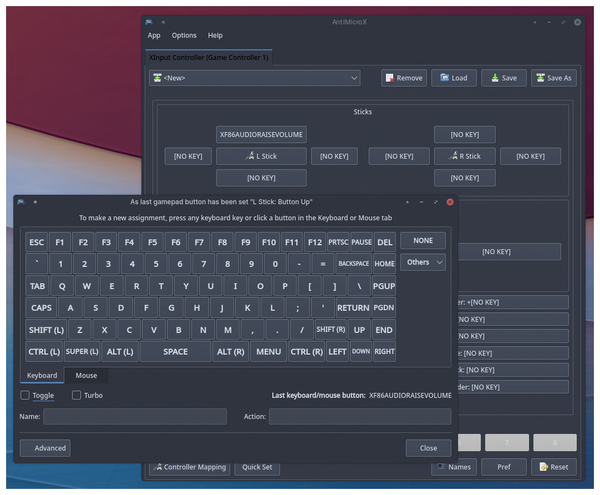
Task: Open the App menu
Action: [154, 36]
